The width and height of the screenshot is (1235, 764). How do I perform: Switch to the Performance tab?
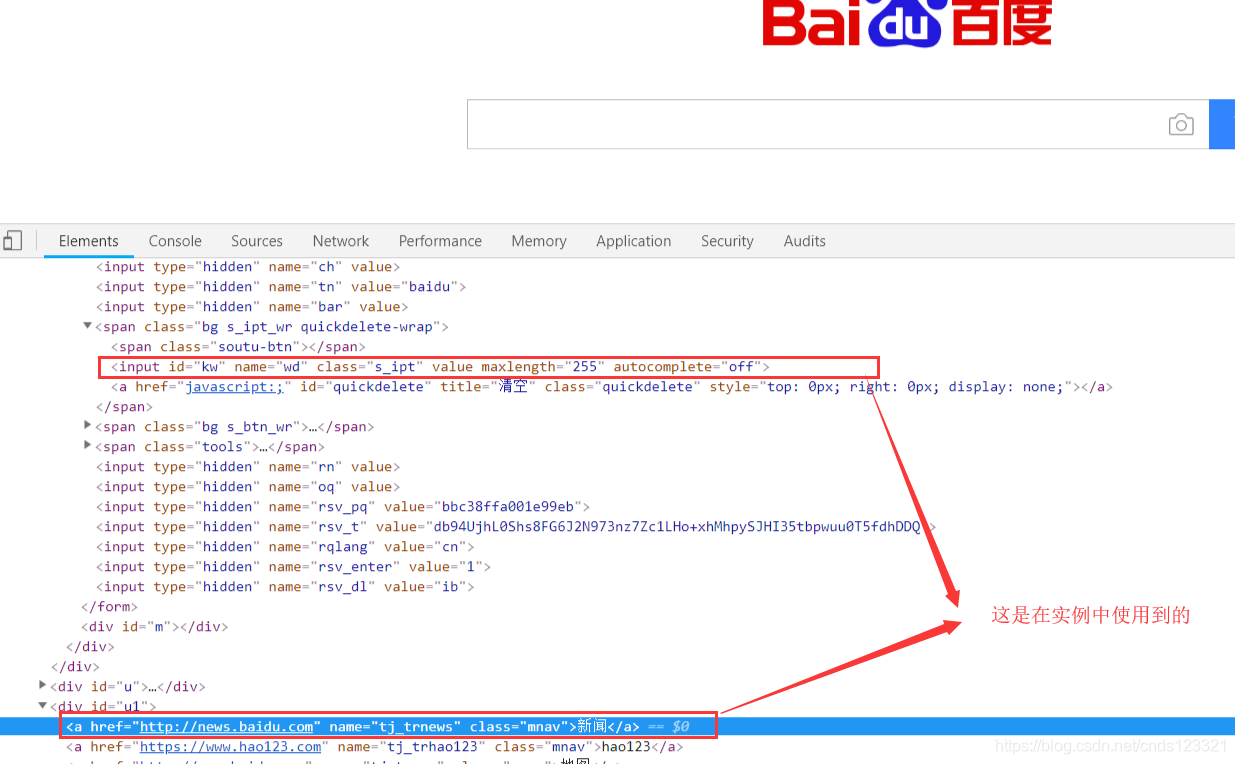(x=440, y=241)
